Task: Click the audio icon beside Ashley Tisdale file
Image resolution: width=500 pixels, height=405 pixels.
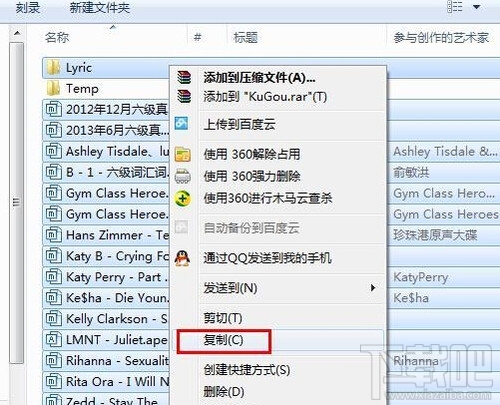Action: coord(54,151)
